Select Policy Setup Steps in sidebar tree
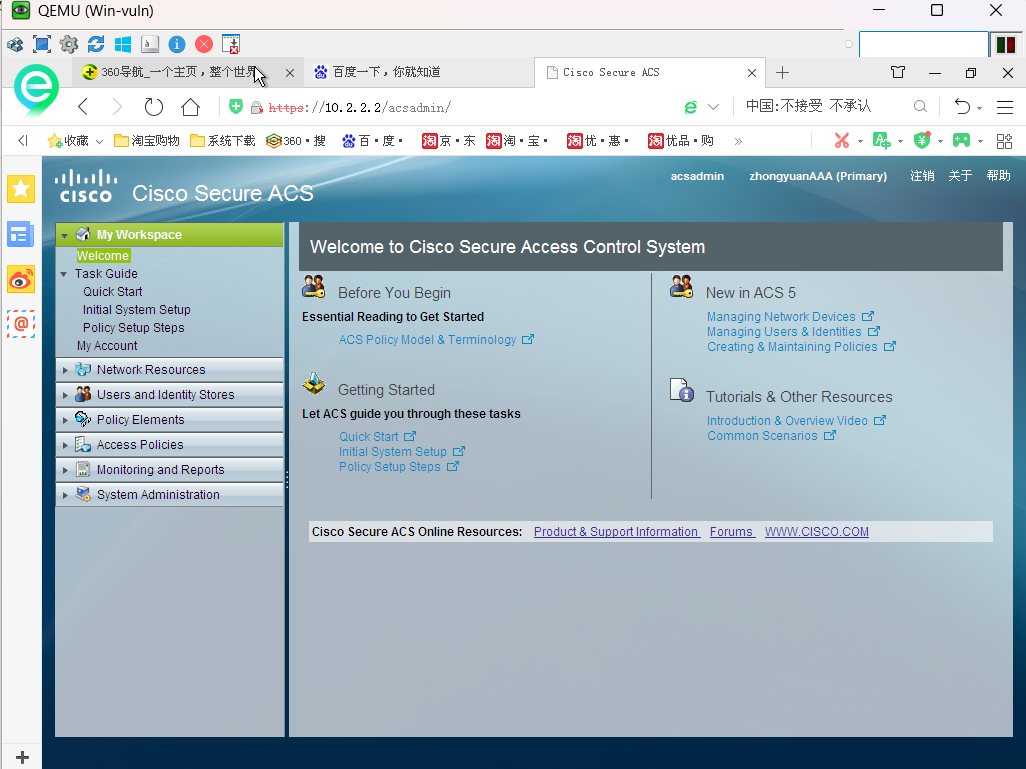Viewport: 1026px width, 769px height. click(x=133, y=328)
